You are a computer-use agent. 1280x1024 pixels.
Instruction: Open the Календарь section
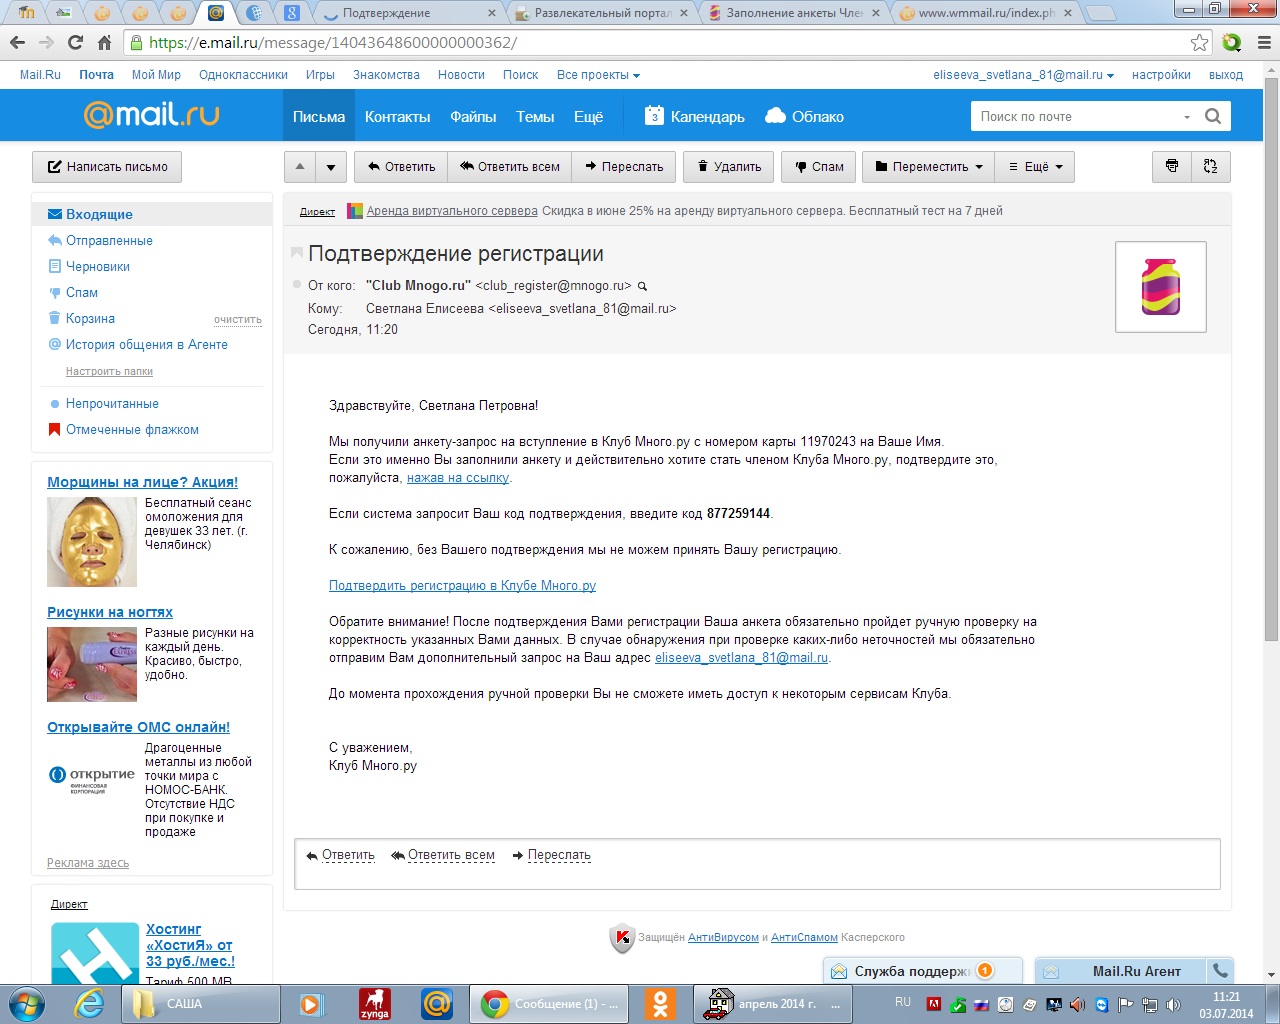pyautogui.click(x=695, y=116)
